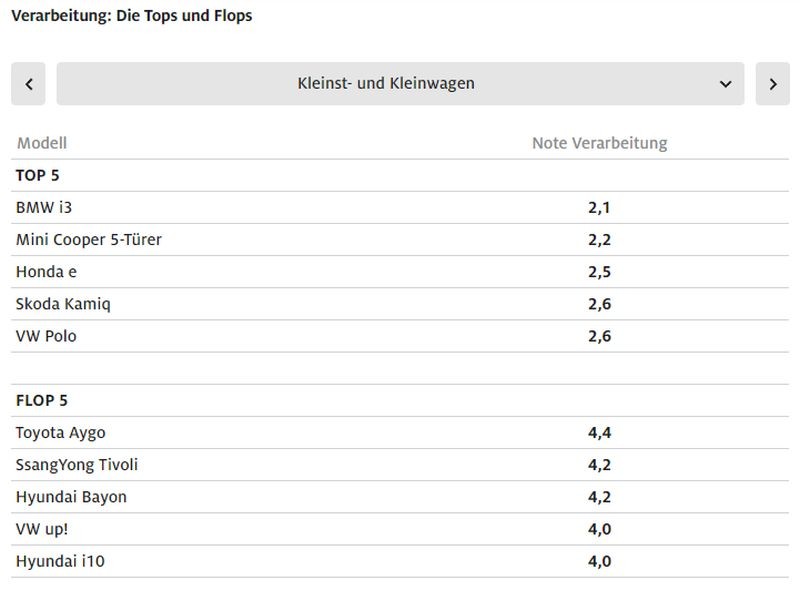Screen dimensions: 800x591
Task: Open the Kleinst- und Kleinwagen dropdown
Action: (x=386, y=84)
